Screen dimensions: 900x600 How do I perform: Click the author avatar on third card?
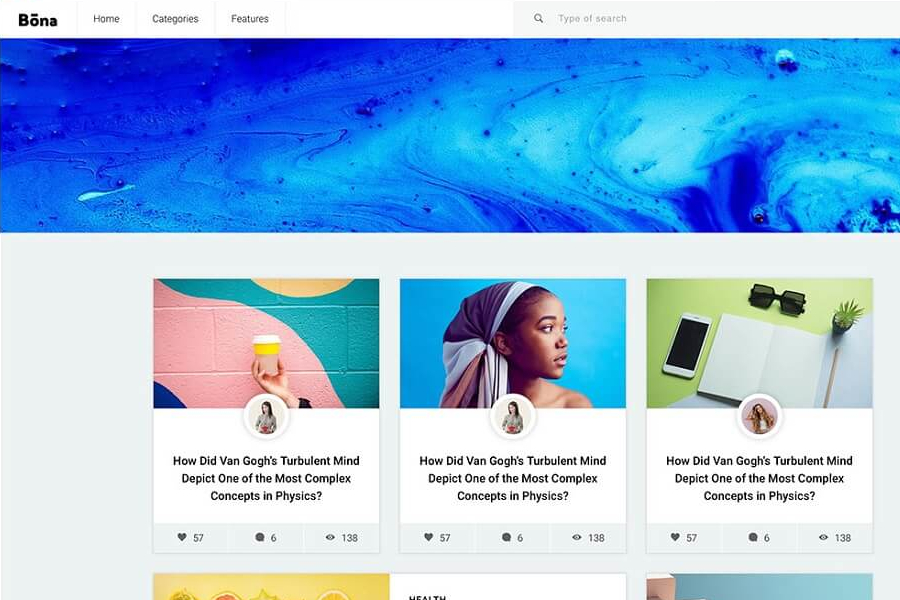(x=759, y=417)
